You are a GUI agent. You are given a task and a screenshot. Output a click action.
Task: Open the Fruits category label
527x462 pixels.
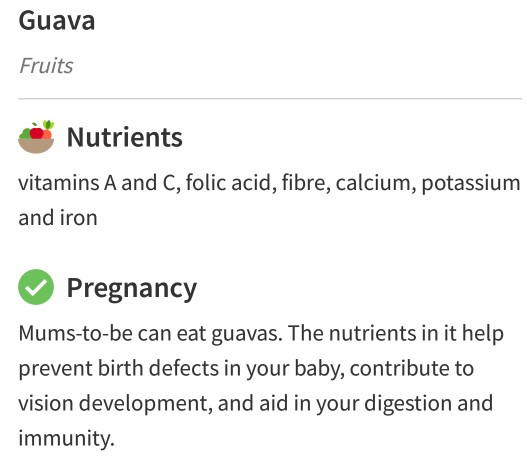[46, 66]
